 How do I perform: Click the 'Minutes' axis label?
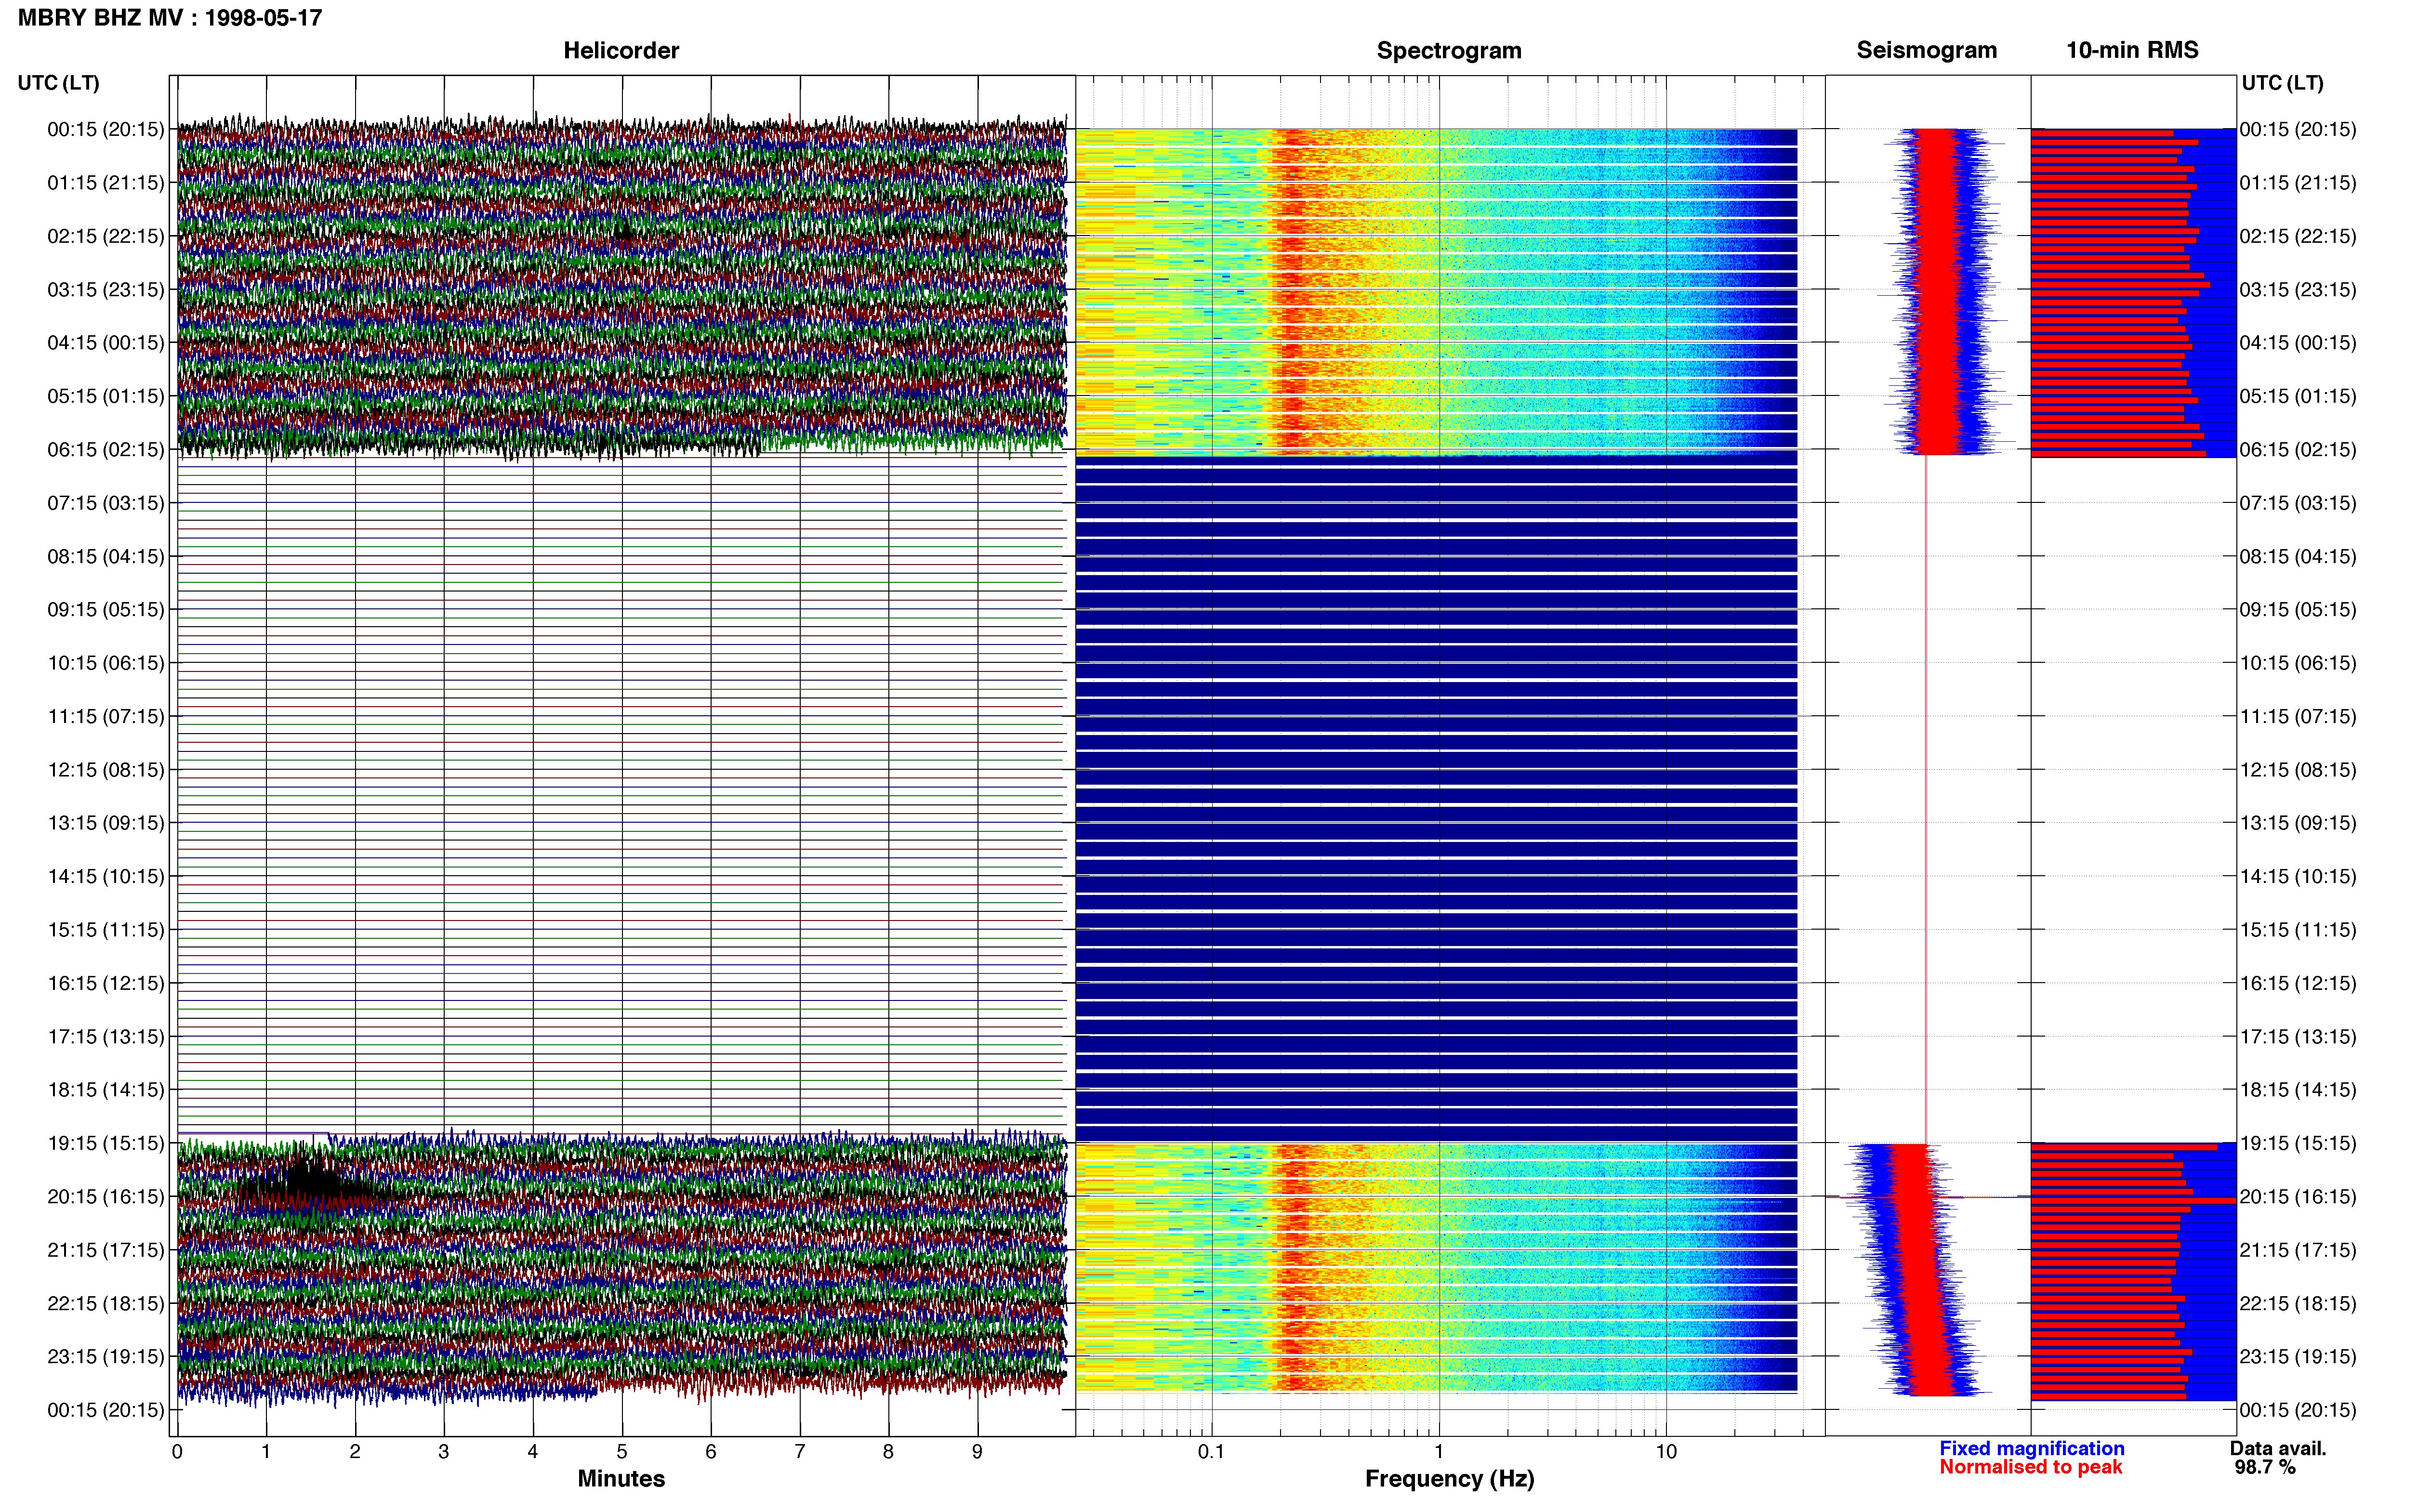tap(621, 1478)
